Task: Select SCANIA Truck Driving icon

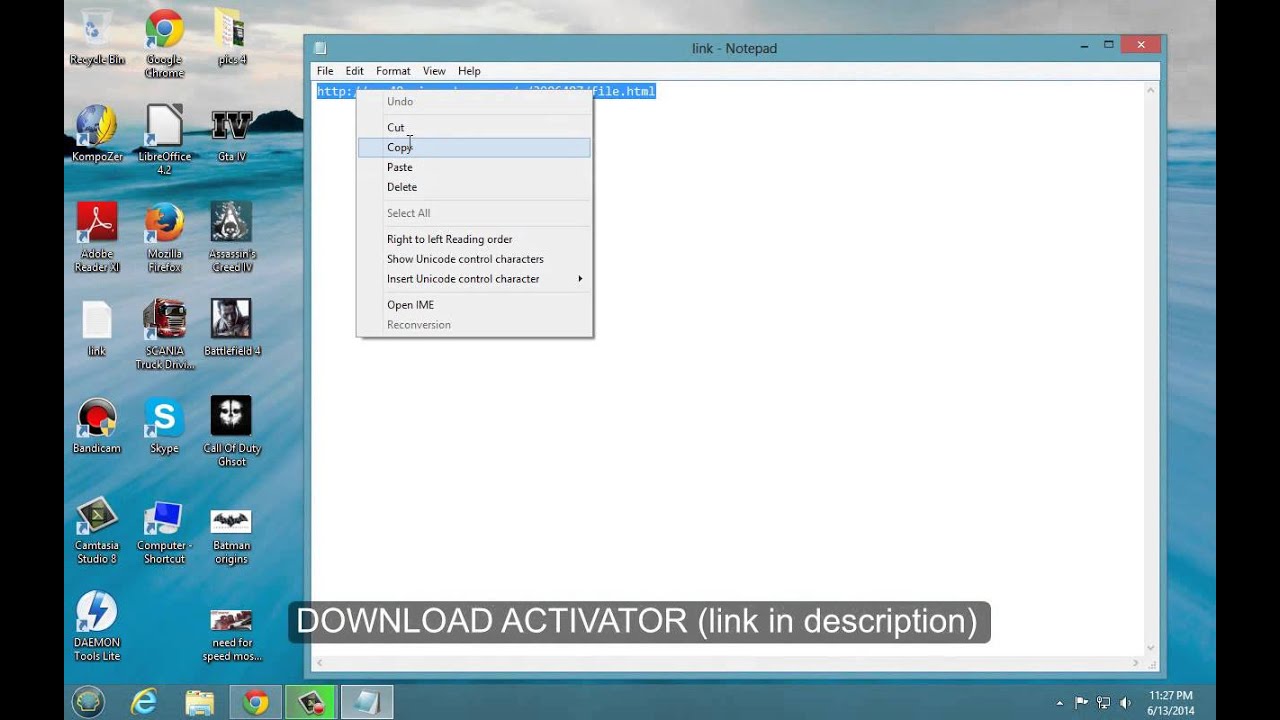Action: (x=164, y=335)
